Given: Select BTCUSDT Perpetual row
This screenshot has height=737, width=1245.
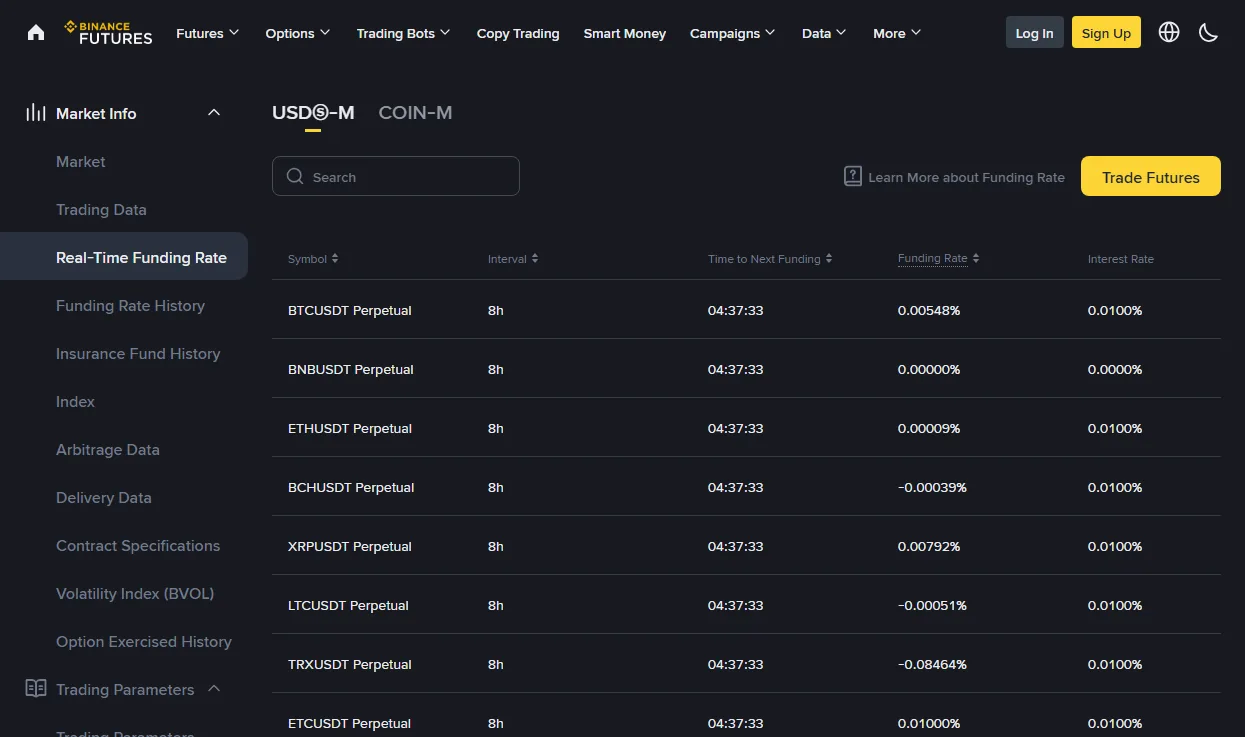Looking at the screenshot, I should pos(746,310).
